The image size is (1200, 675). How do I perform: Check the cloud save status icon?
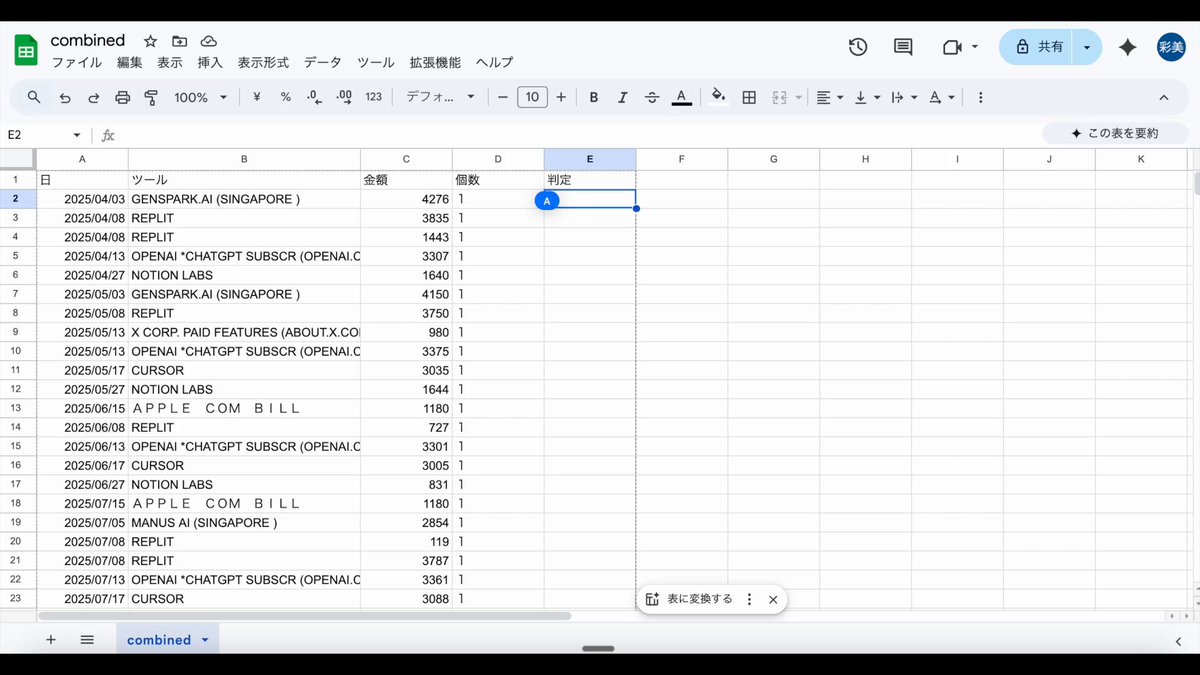(x=208, y=41)
